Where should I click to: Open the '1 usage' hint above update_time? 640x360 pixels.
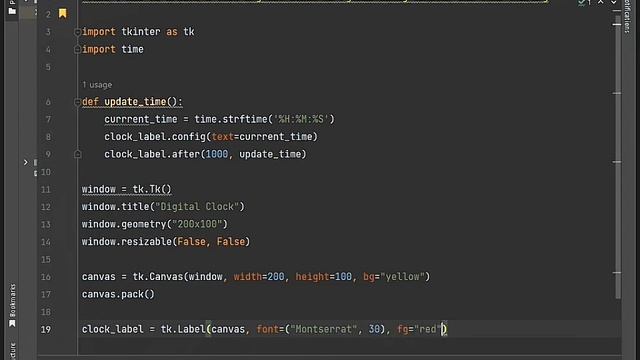pos(97,85)
